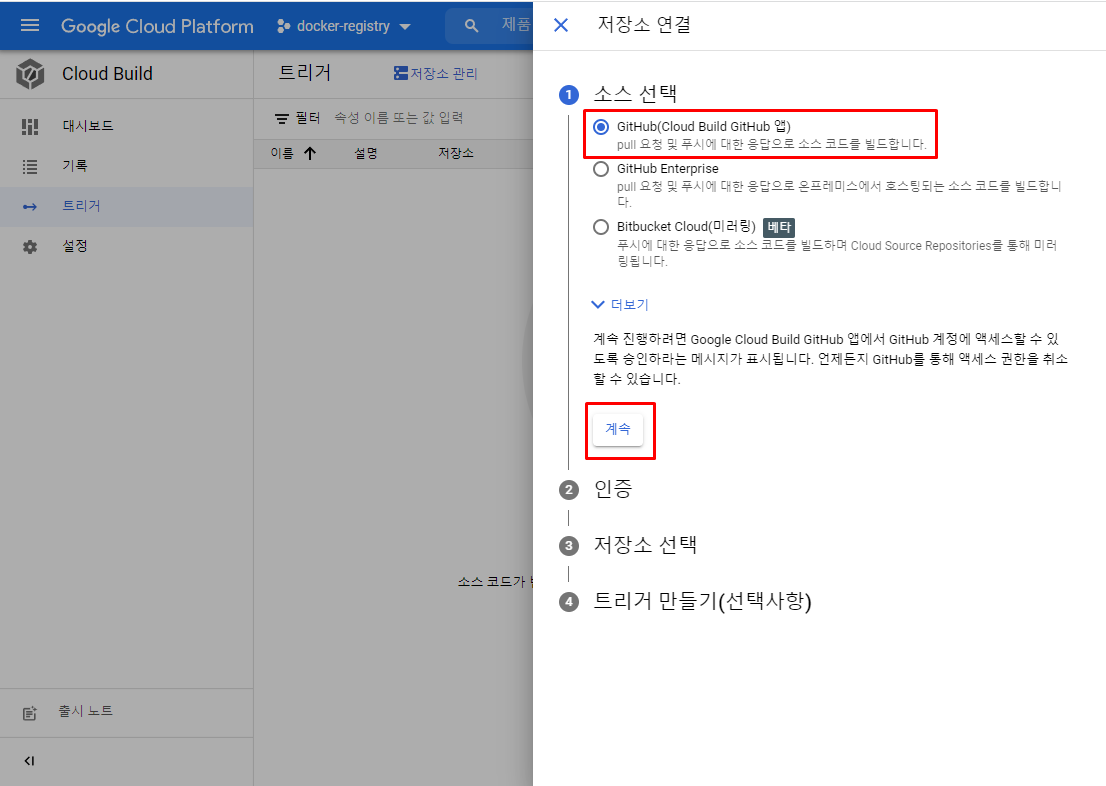Click the step 1 소스 선택 heading
1106x786 pixels.
[x=636, y=94]
